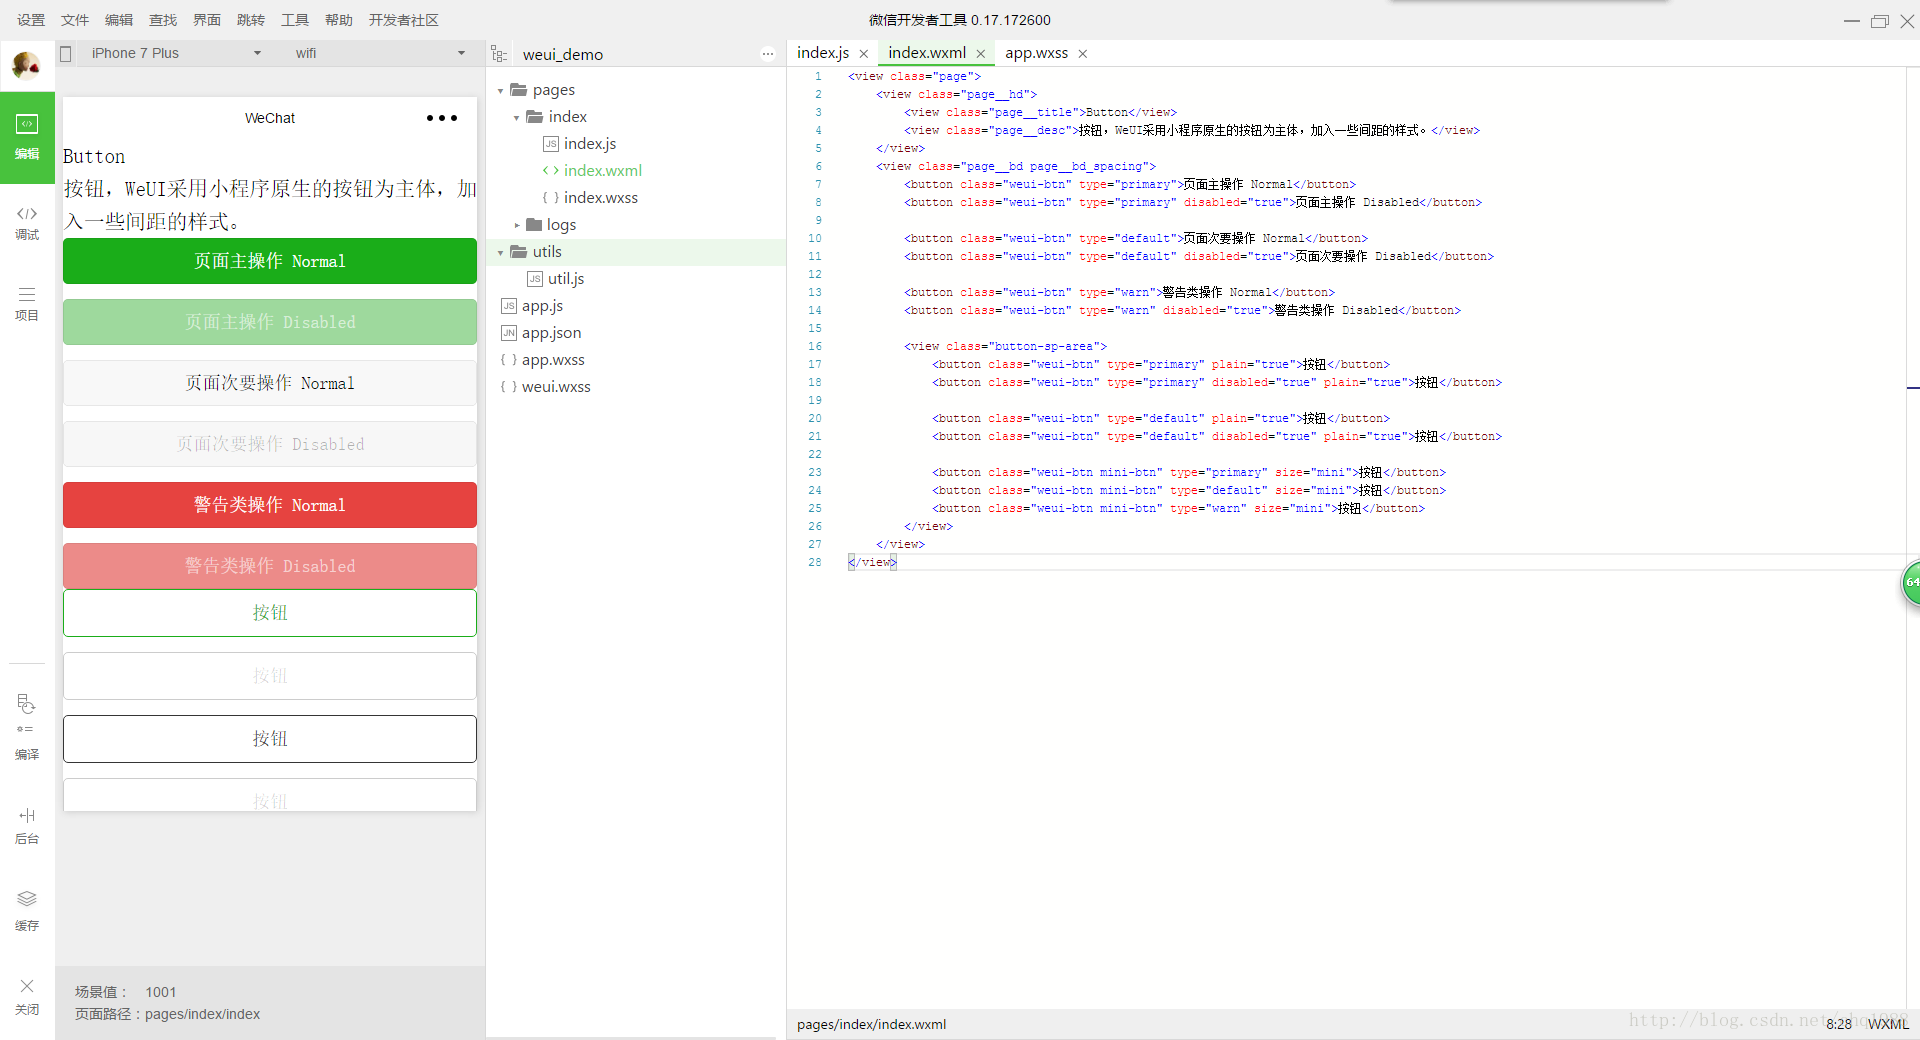Open the 工具 menu
The height and width of the screenshot is (1040, 1920).
click(x=295, y=20)
